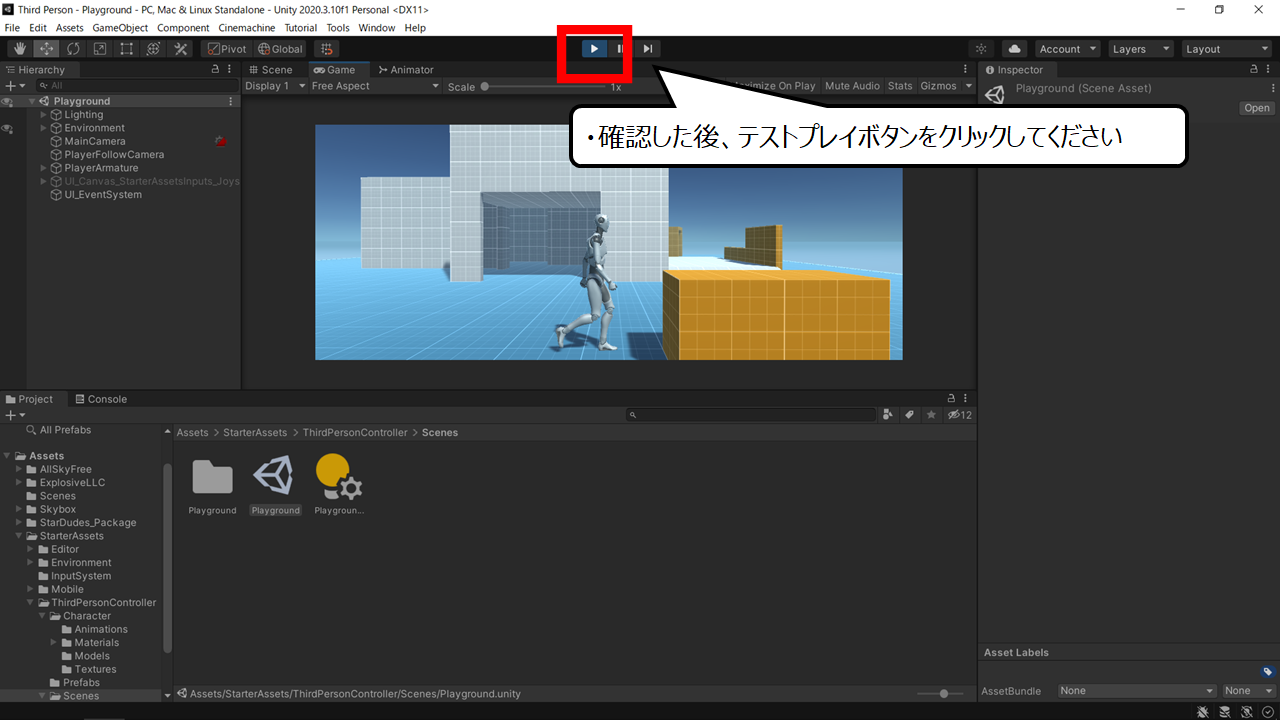Select the Playground folder thumbnail
1280x720 pixels.
212,477
